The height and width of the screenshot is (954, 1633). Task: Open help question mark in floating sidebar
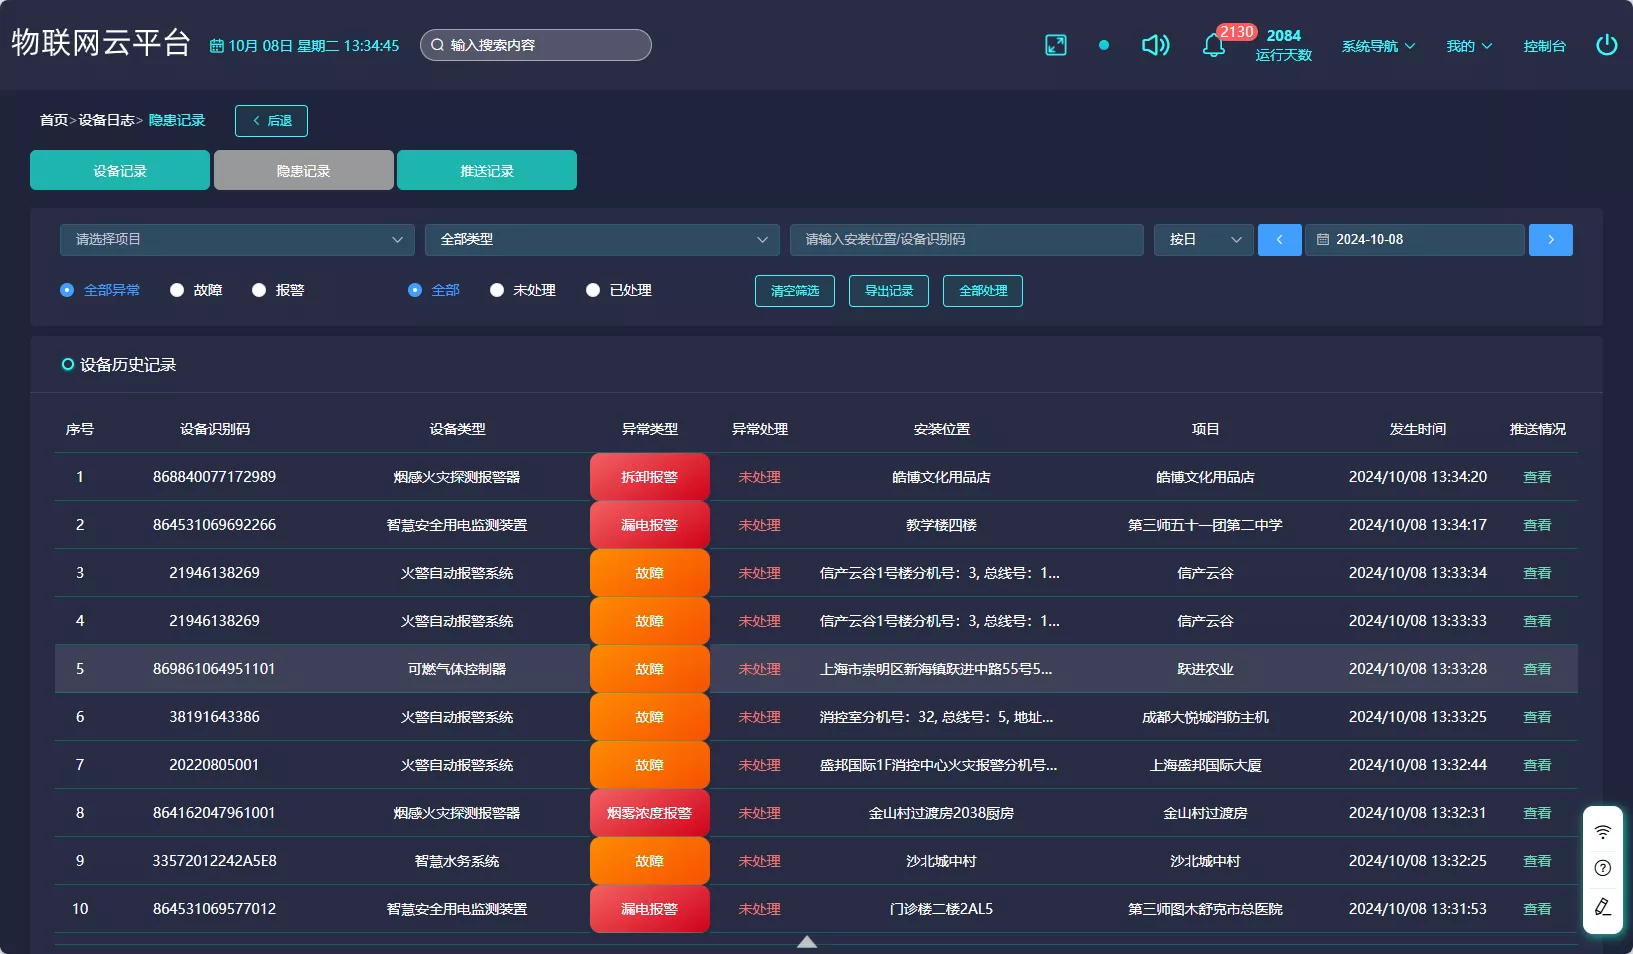1603,868
